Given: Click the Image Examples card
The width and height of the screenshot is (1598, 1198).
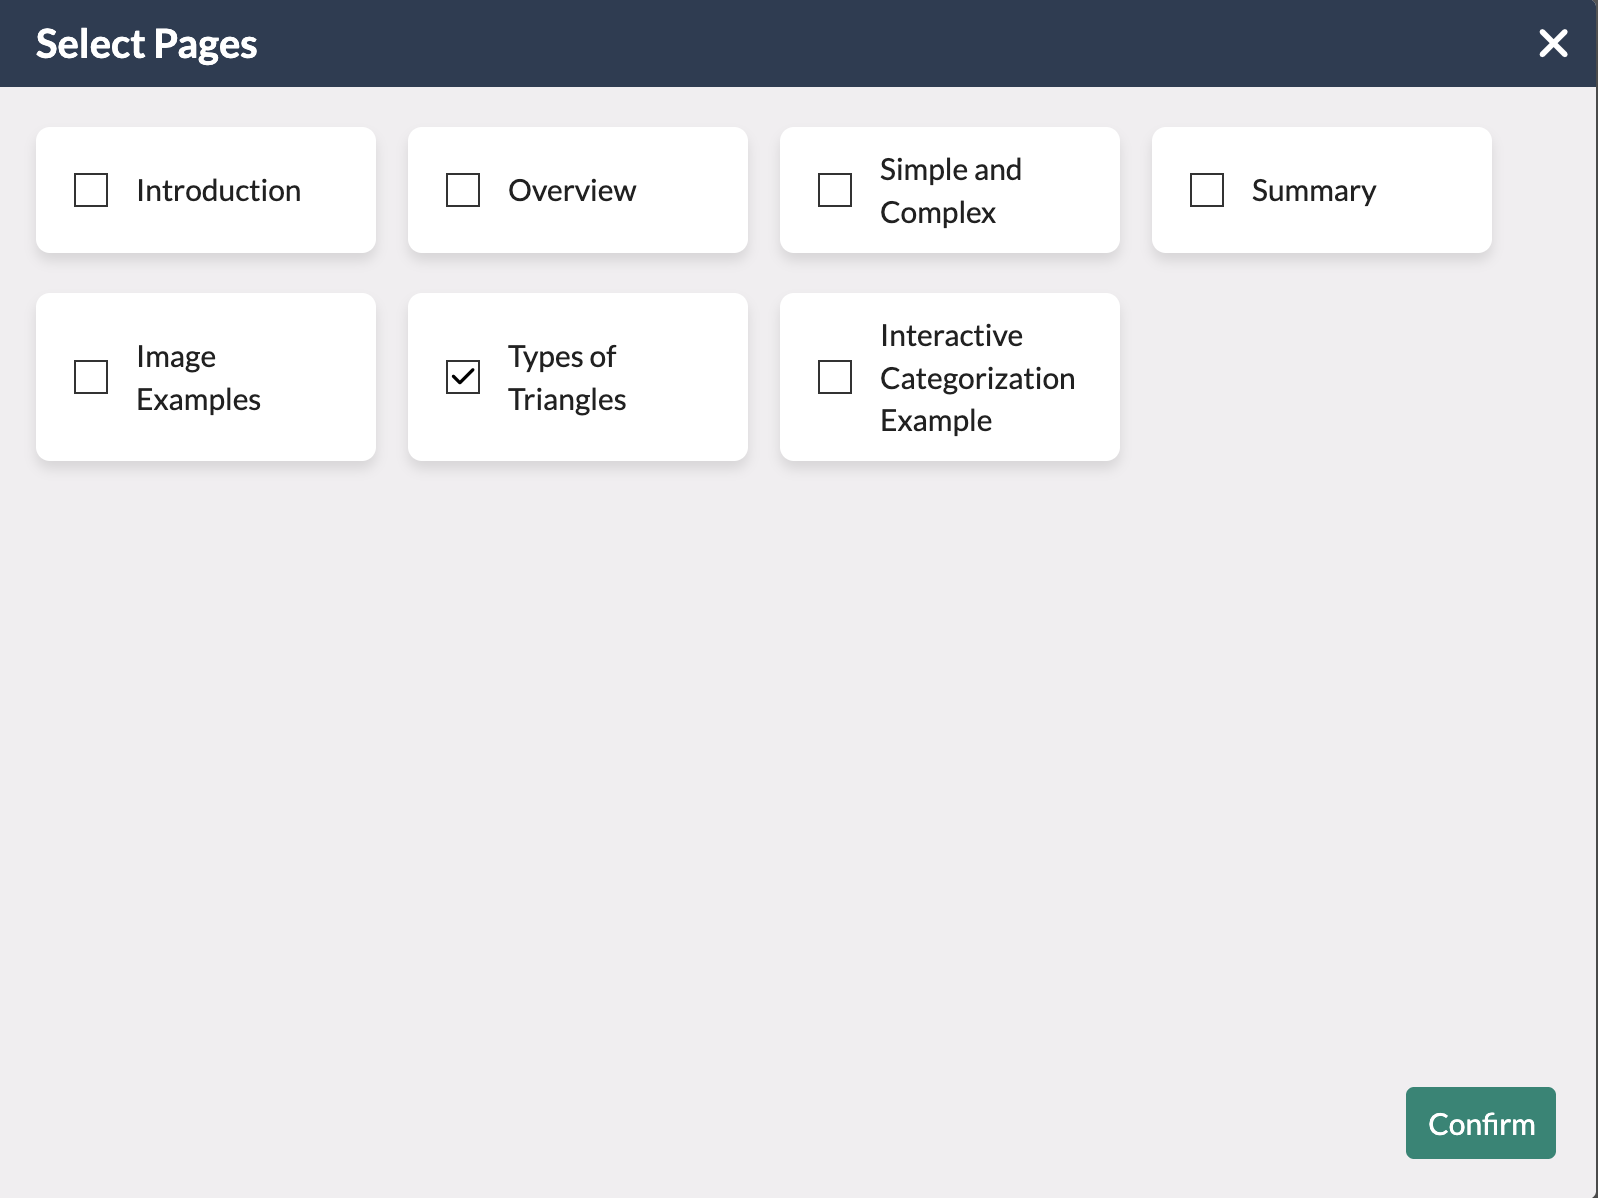Looking at the screenshot, I should (x=205, y=377).
